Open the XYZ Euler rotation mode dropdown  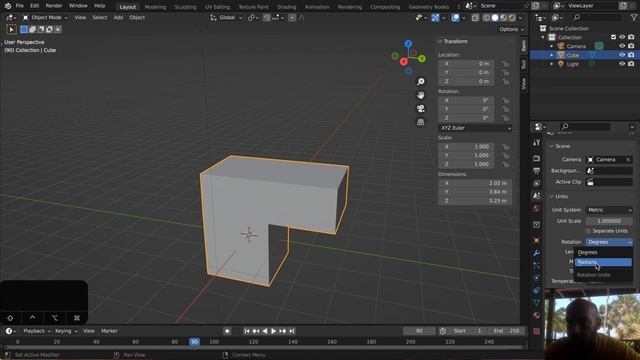pyautogui.click(x=475, y=128)
